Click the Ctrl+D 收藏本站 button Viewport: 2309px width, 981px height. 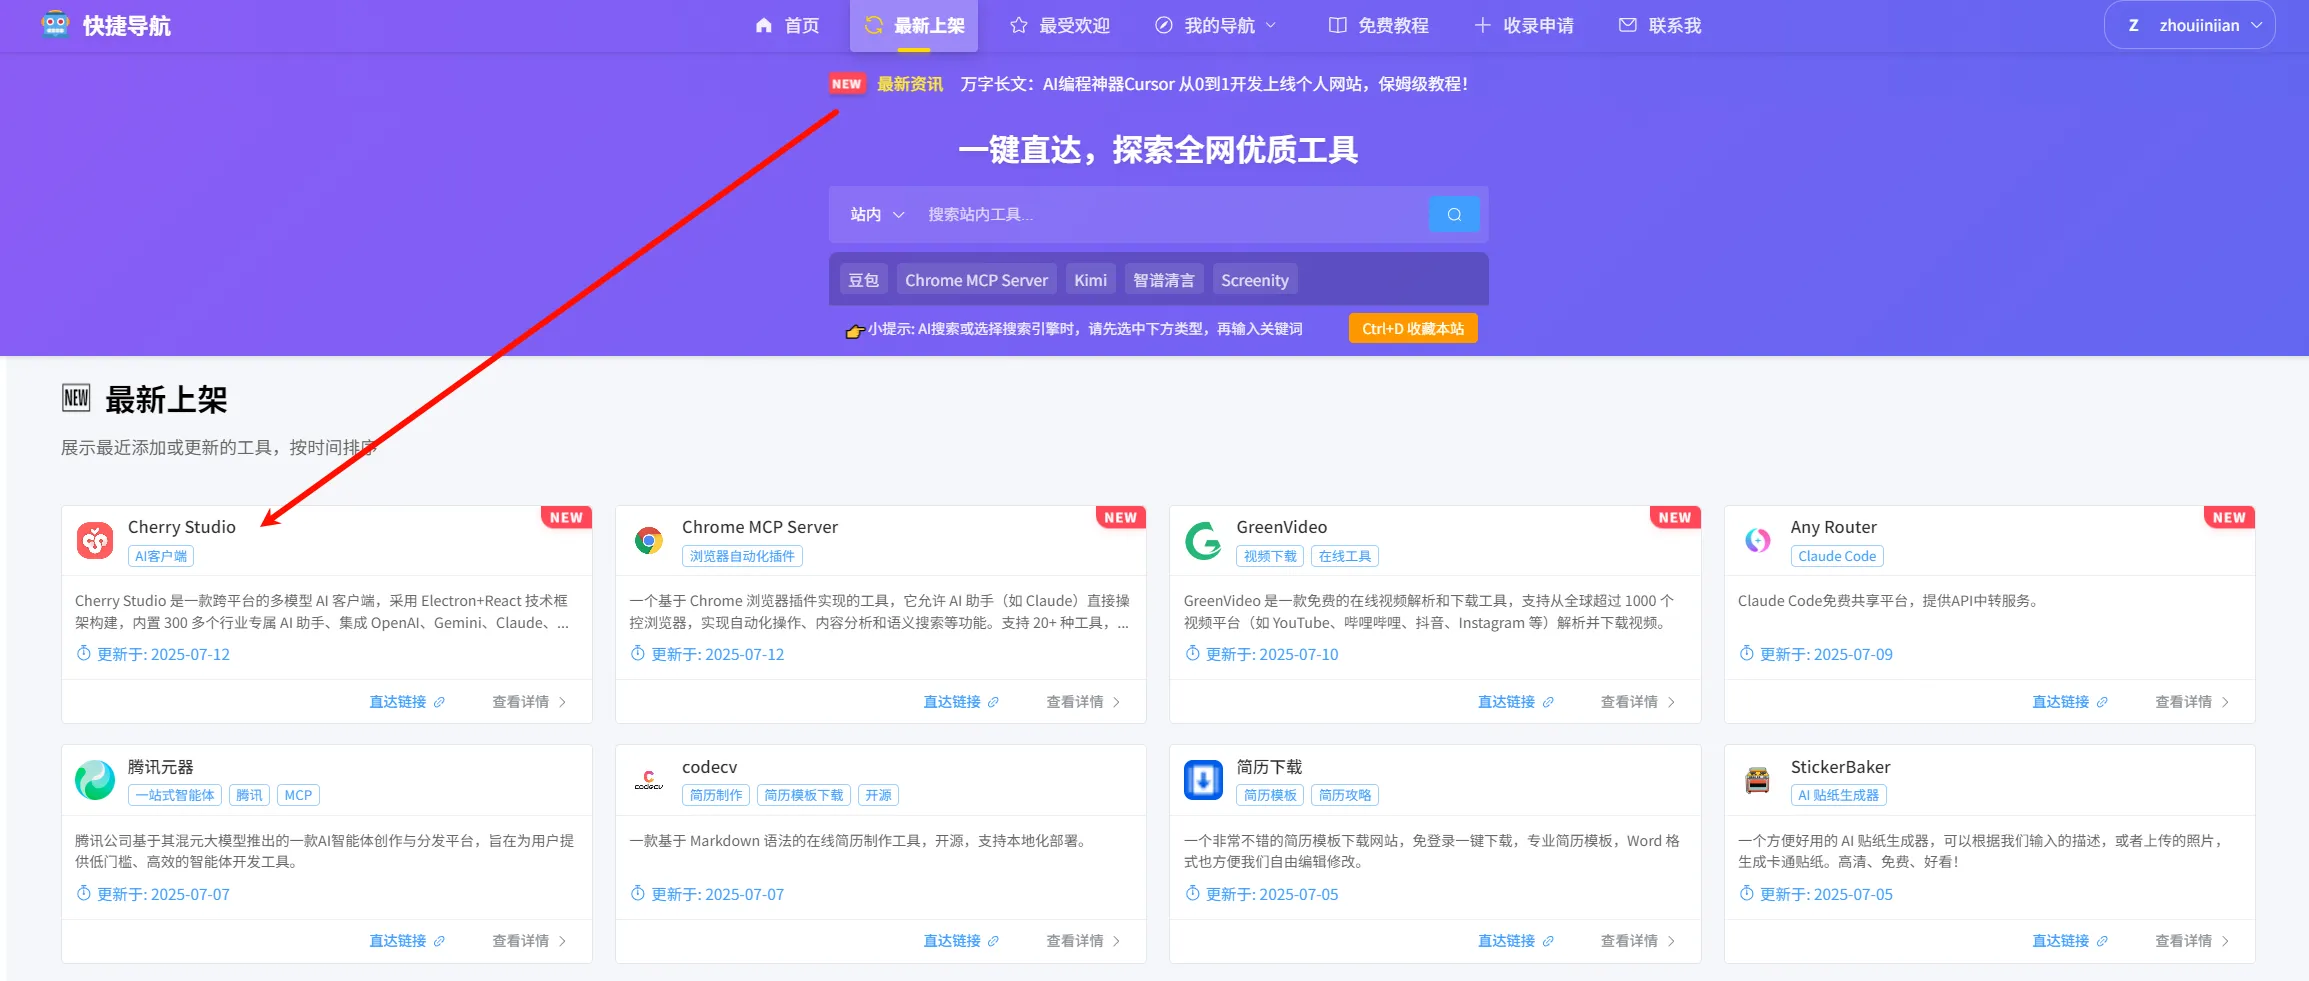[x=1412, y=327]
